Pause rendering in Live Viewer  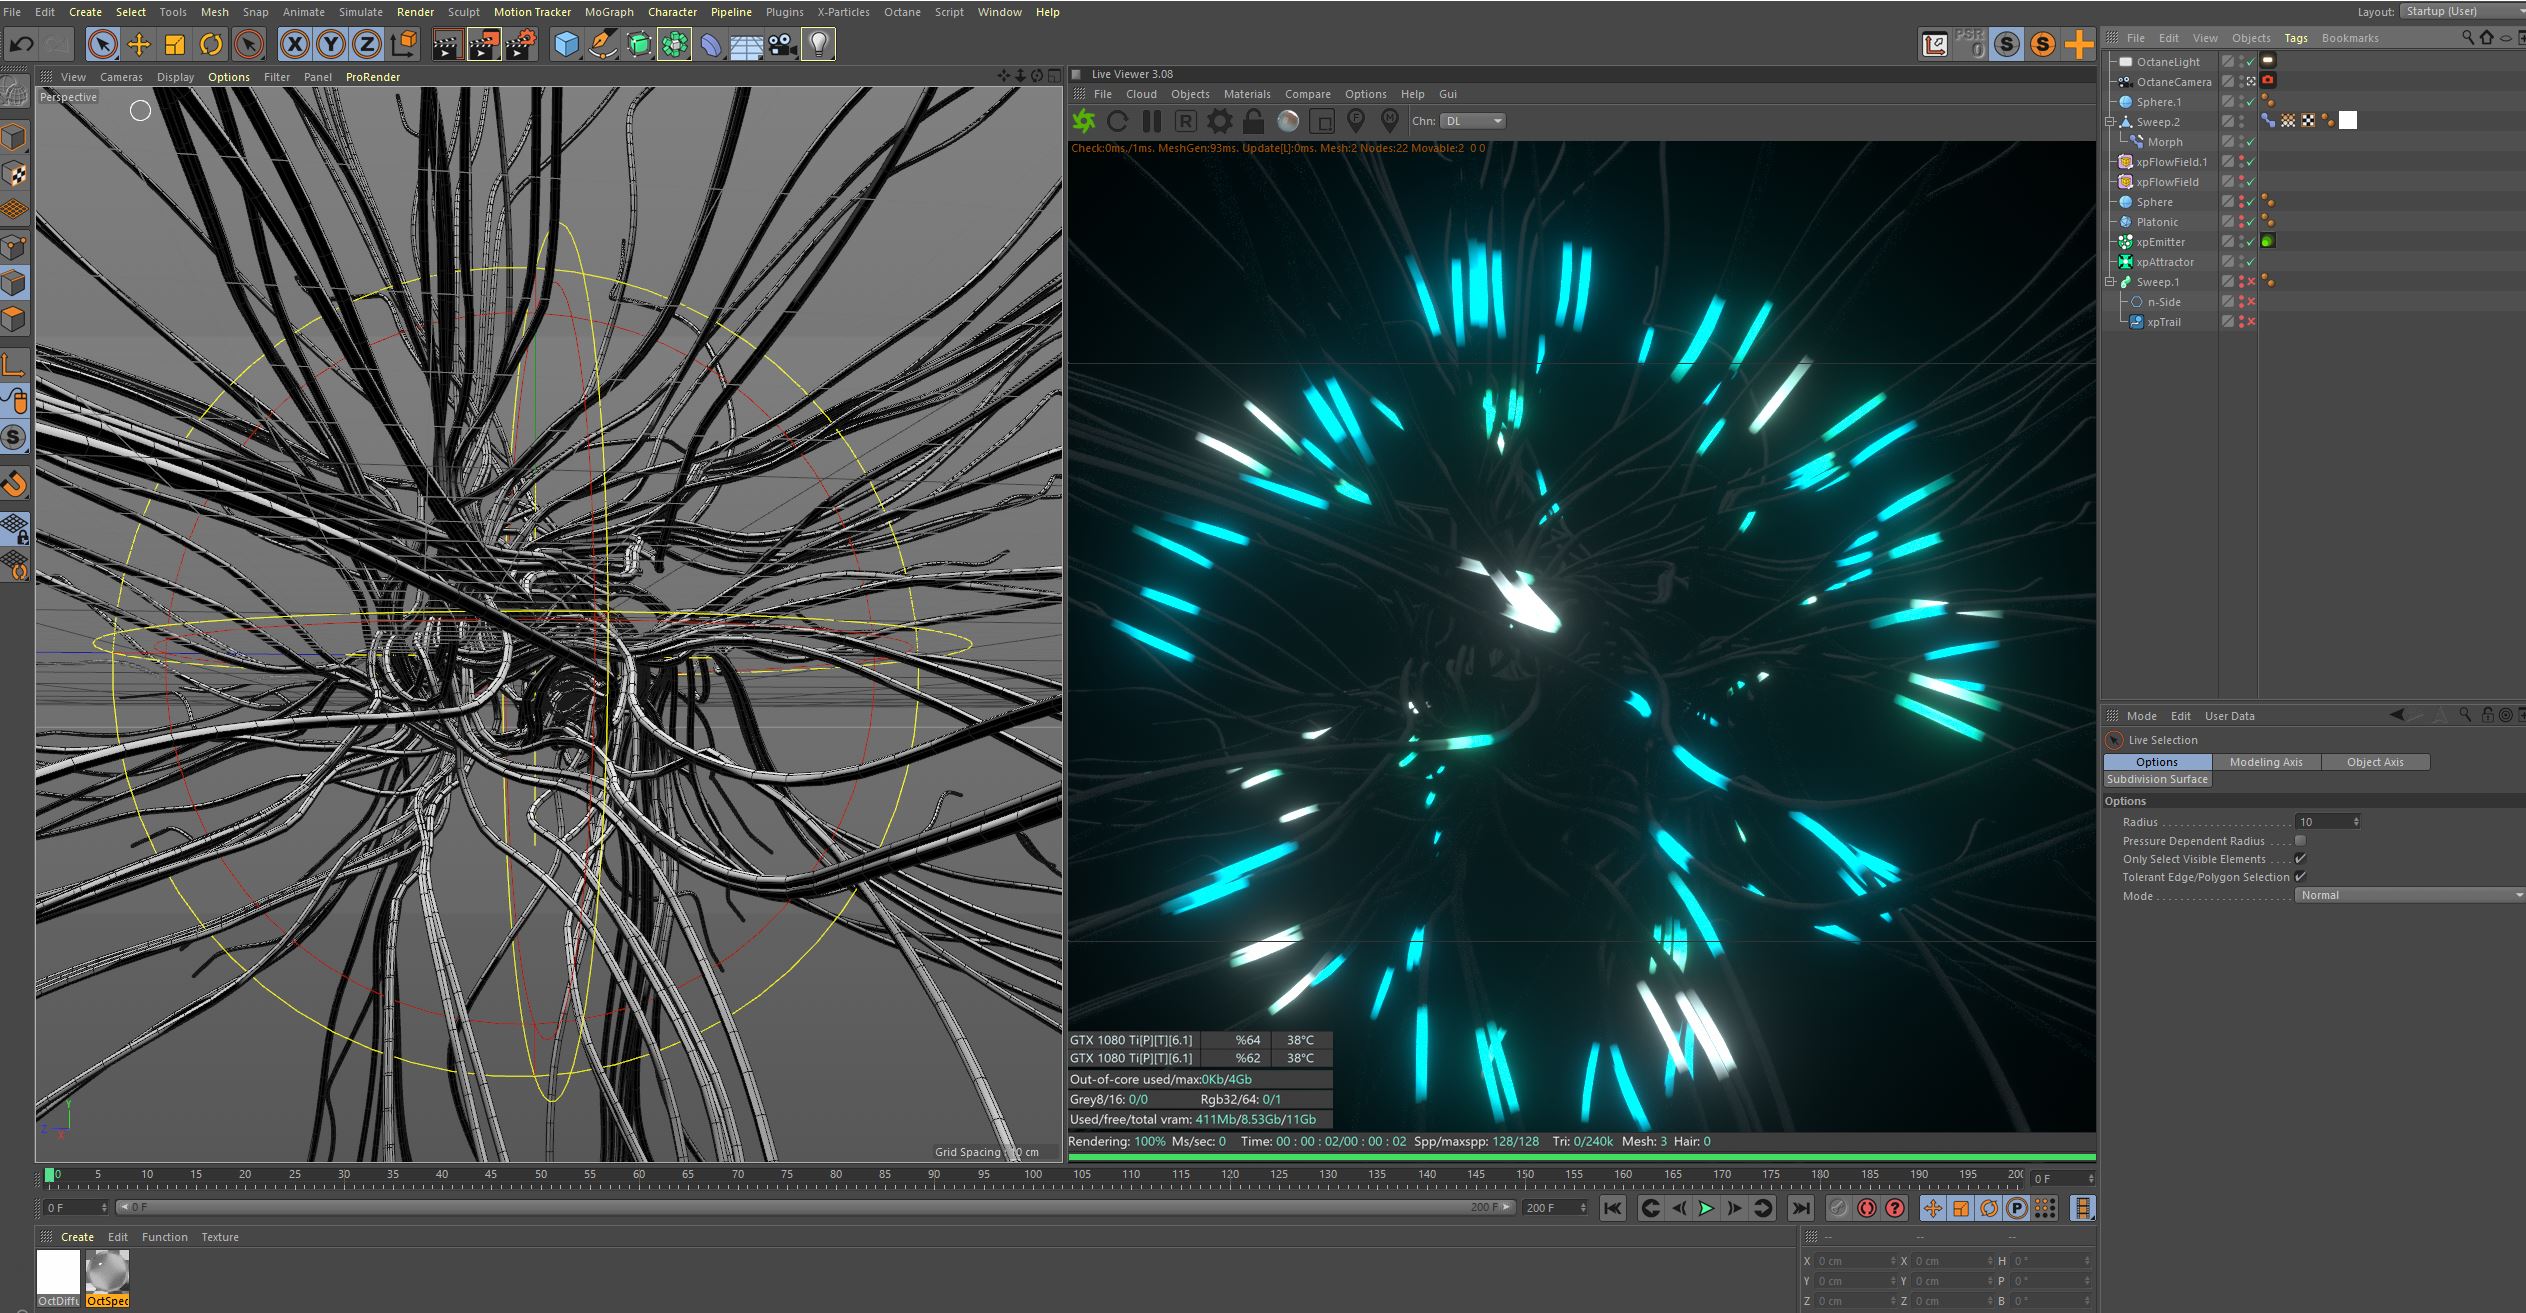tap(1152, 121)
